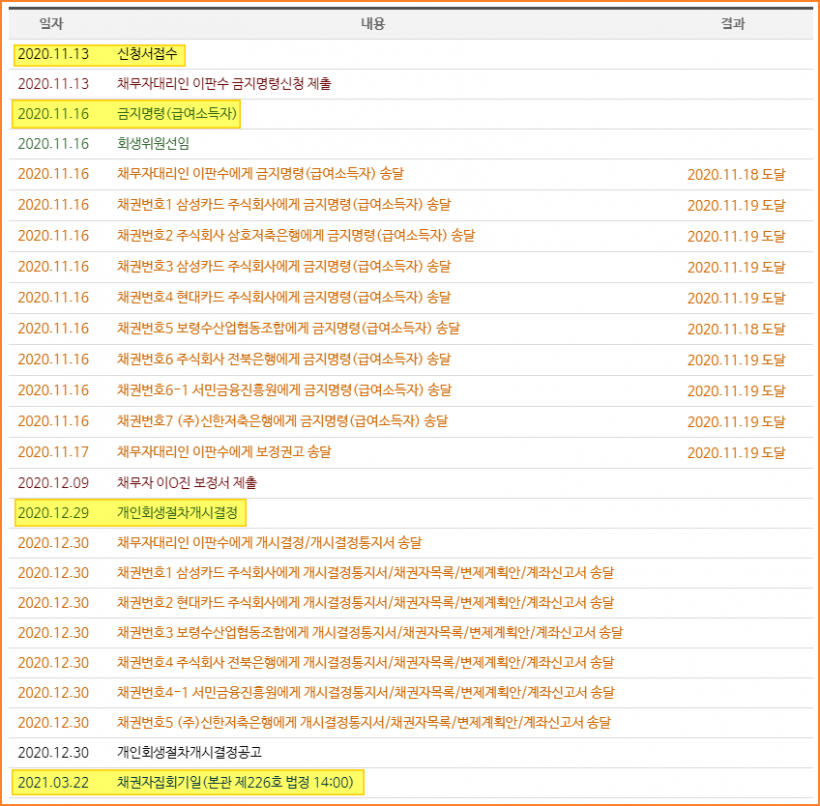Open '채권번호1 삼성카드 주식회사에게 금지명령' row
The height and width of the screenshot is (806, 820).
click(x=283, y=205)
